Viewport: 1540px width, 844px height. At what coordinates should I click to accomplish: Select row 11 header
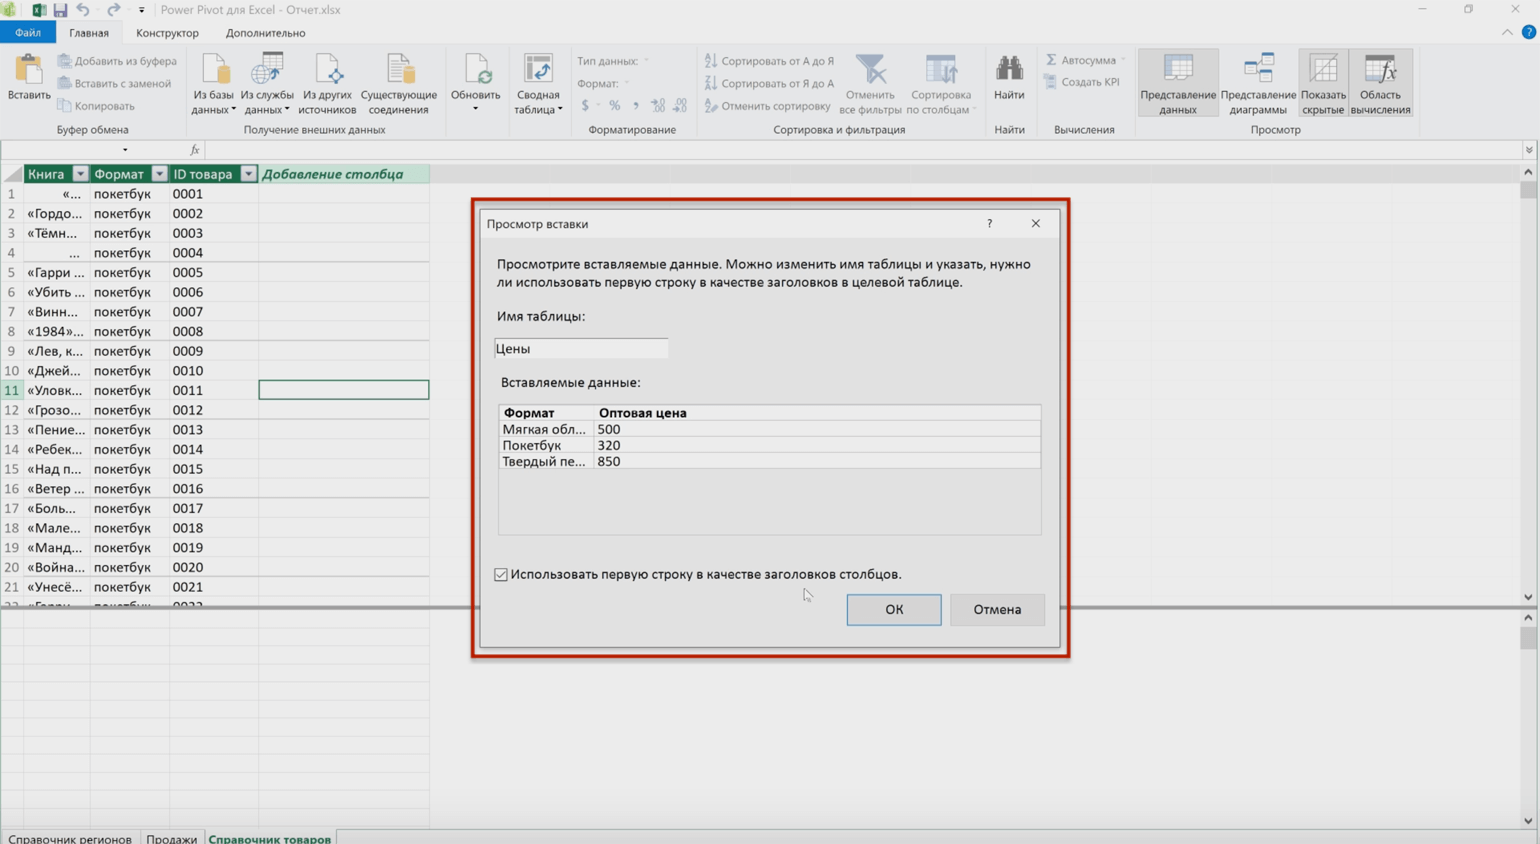(12, 390)
